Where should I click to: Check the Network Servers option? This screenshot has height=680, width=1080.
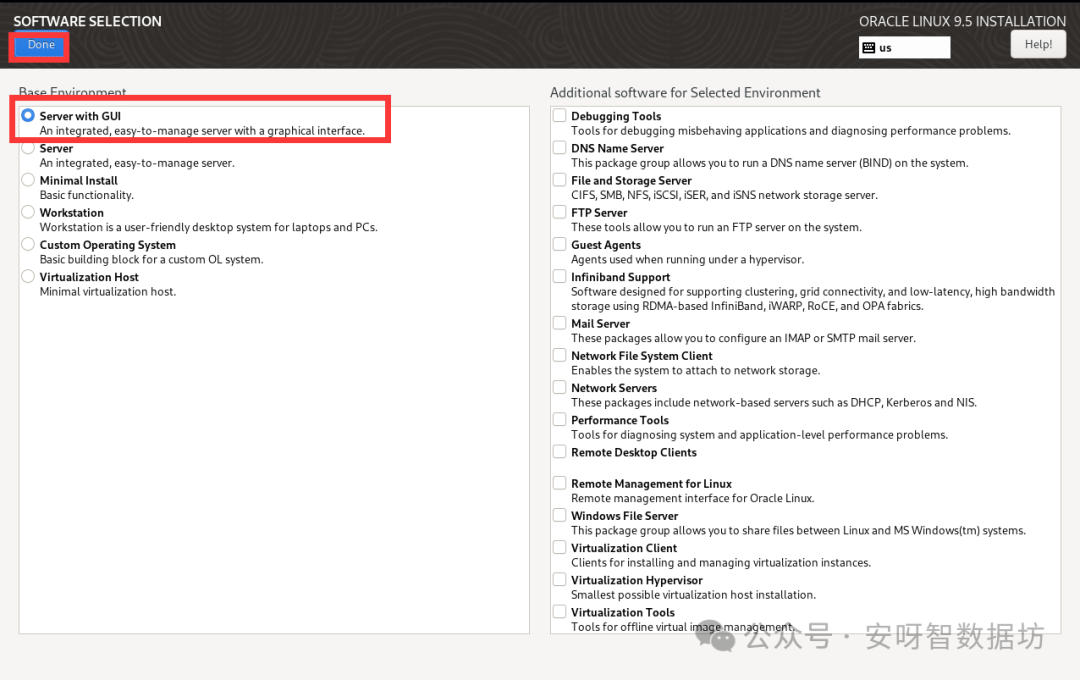coord(559,387)
